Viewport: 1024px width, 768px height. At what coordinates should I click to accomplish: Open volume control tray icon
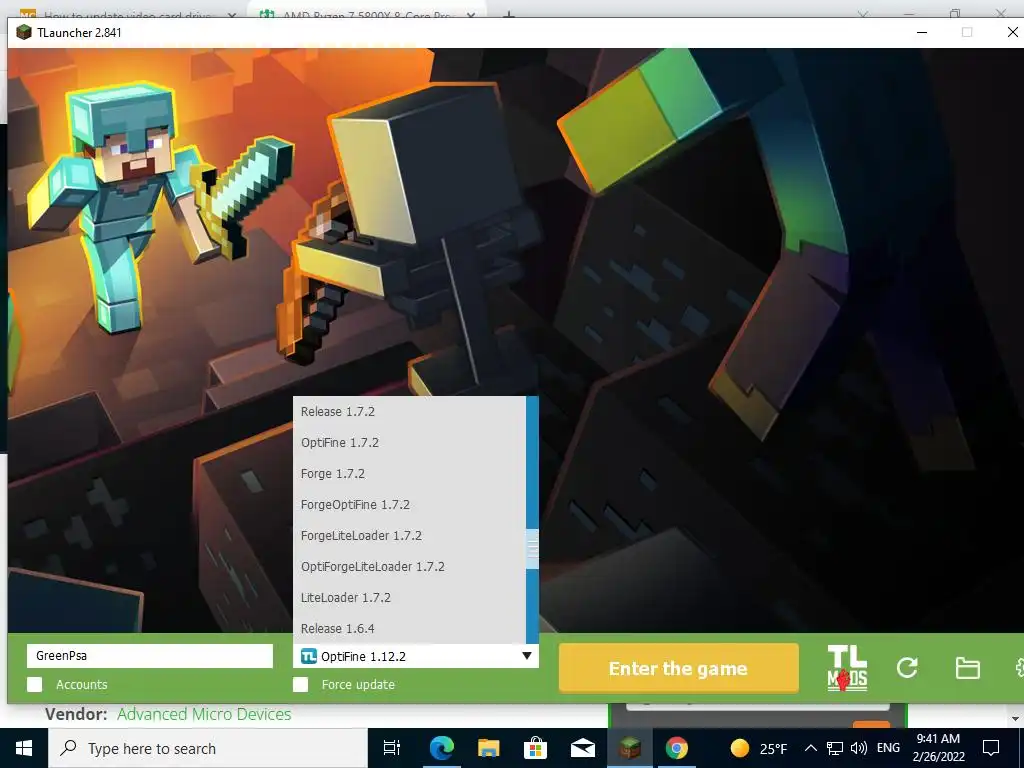pyautogui.click(x=859, y=748)
